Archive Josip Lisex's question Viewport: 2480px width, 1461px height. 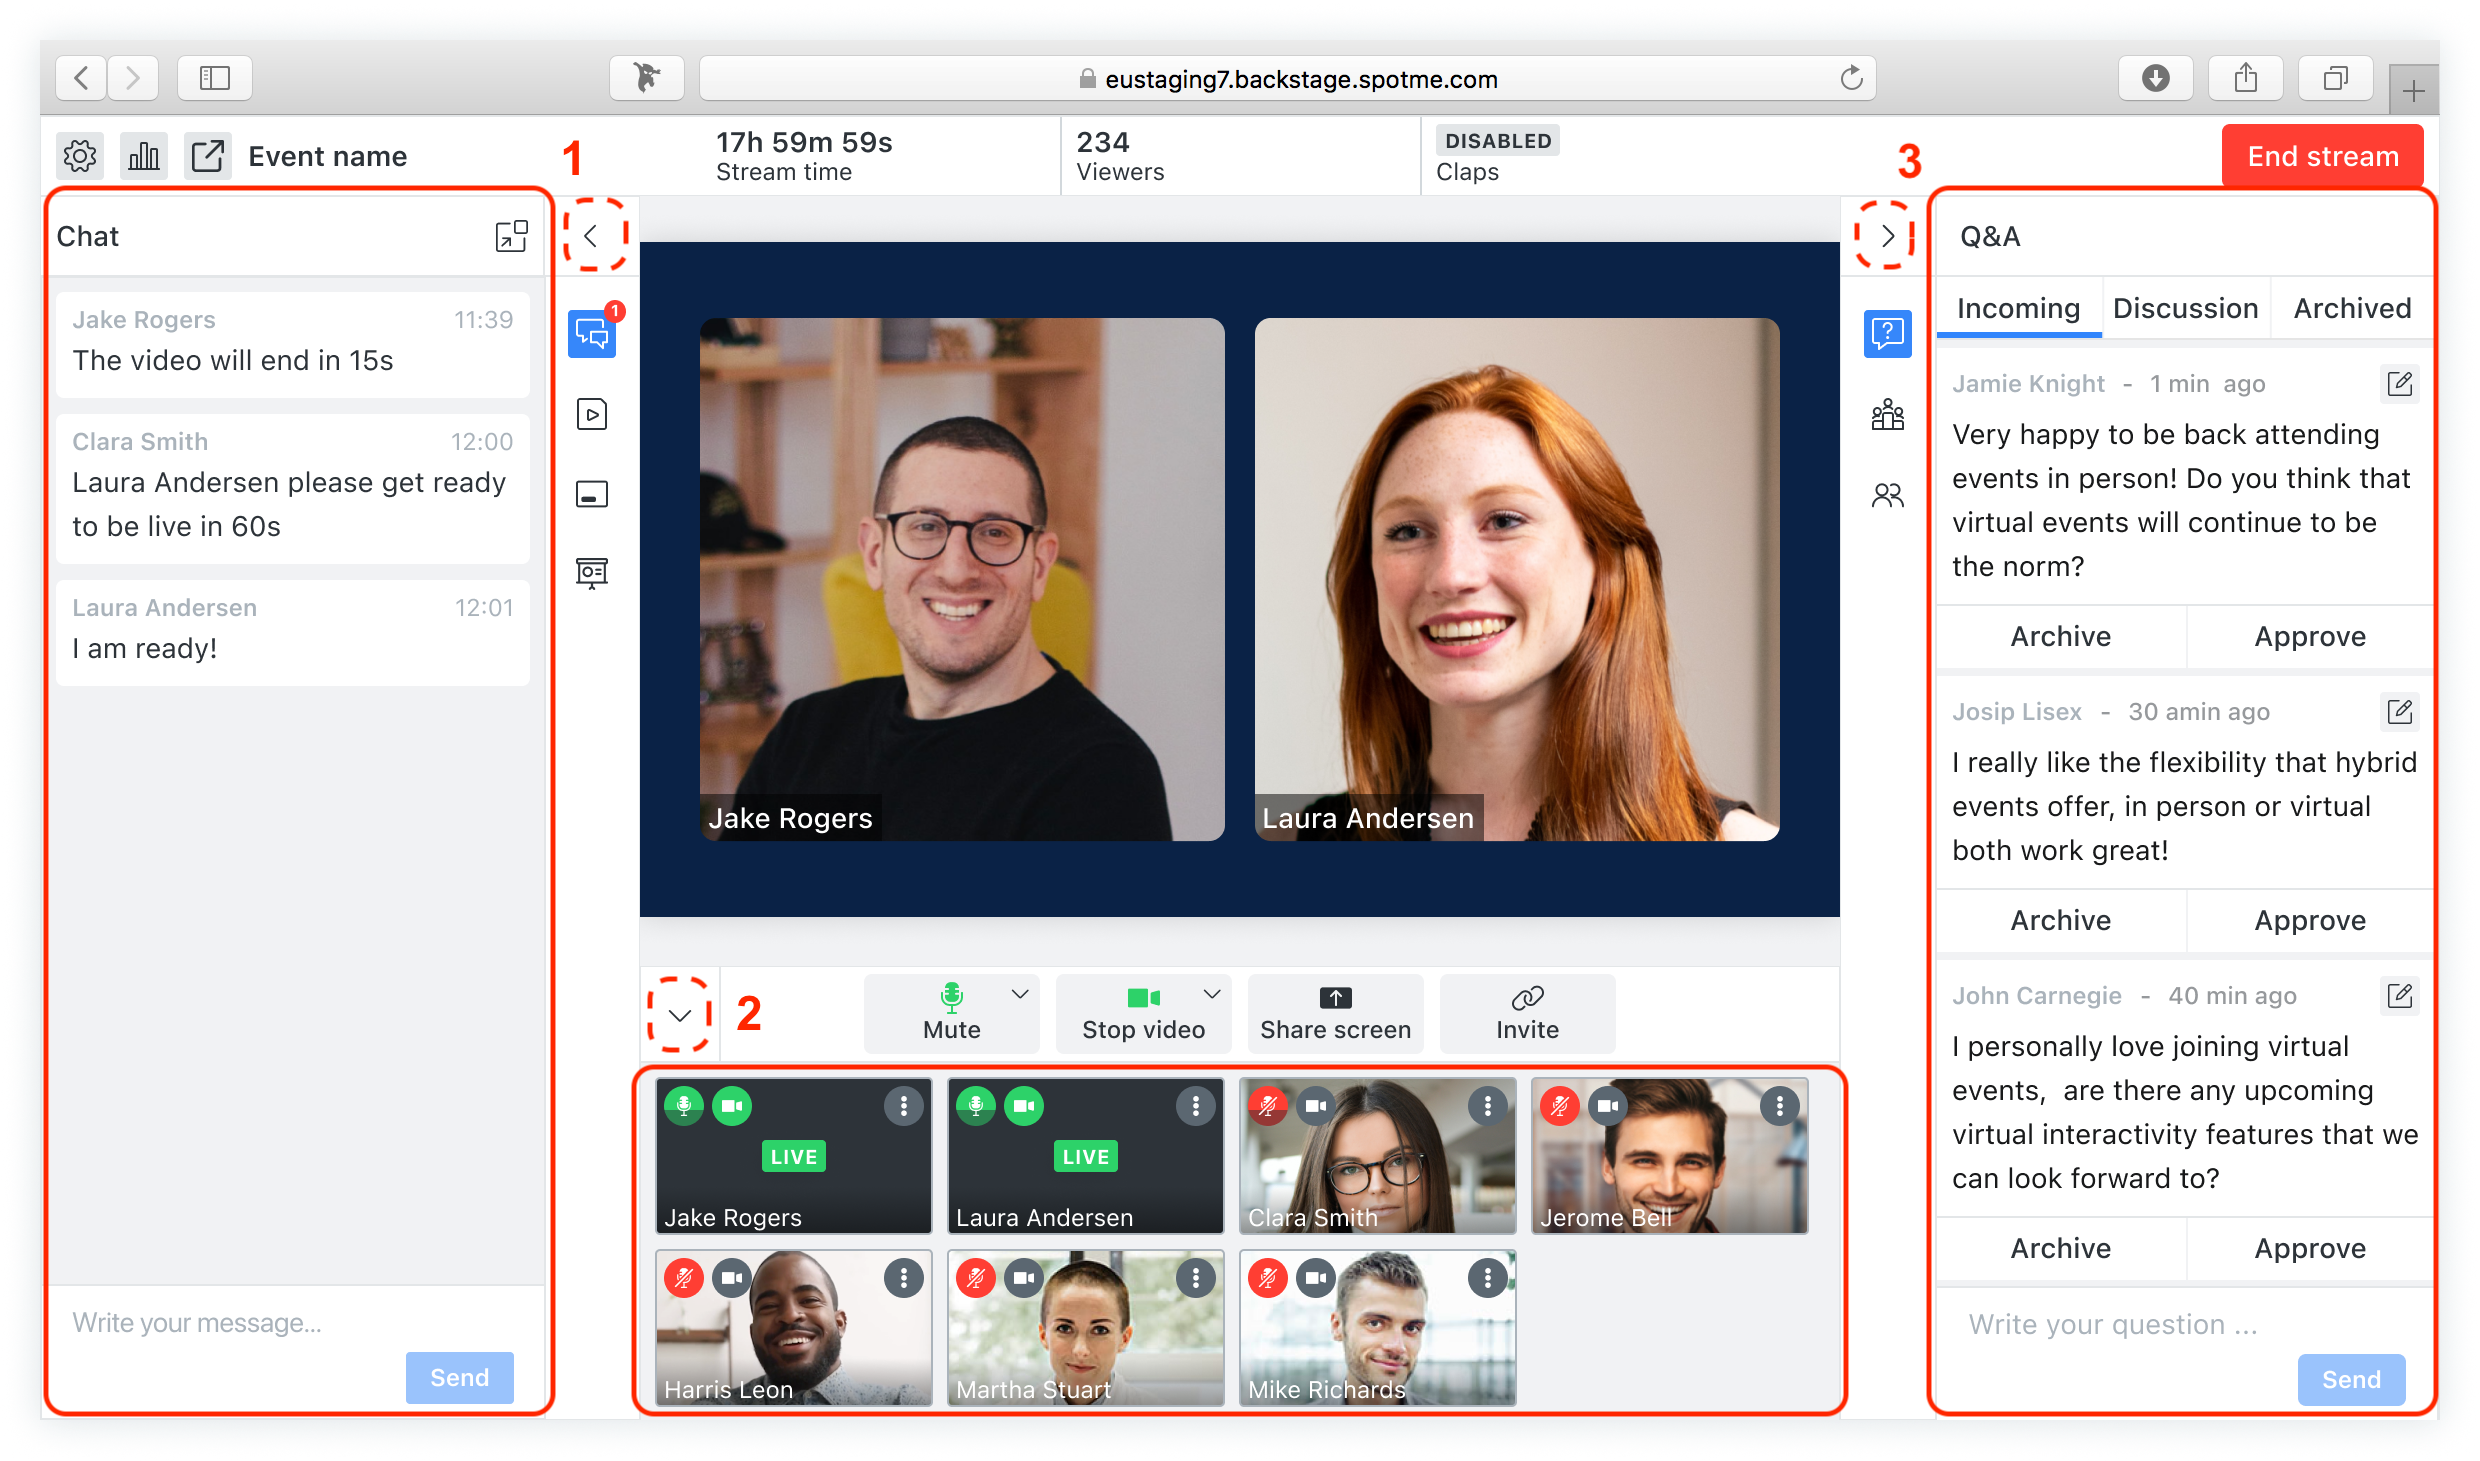pyautogui.click(x=2061, y=921)
